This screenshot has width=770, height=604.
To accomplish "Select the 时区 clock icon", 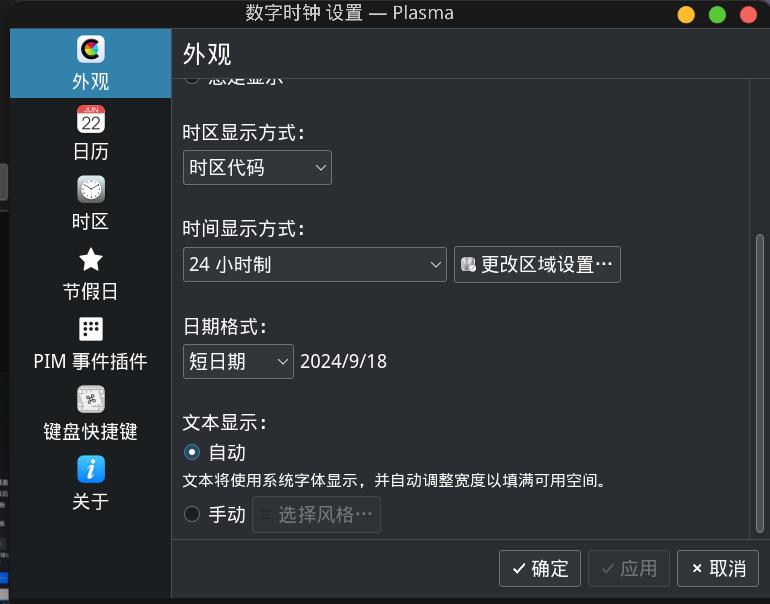I will click(x=91, y=189).
